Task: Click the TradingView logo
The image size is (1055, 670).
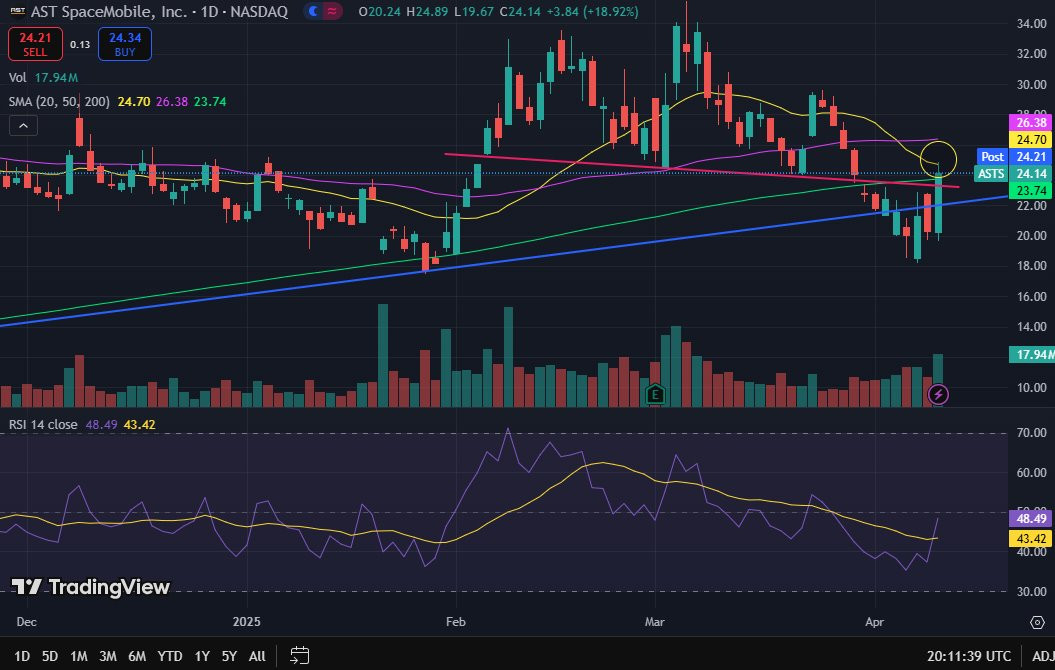Action: pos(90,587)
